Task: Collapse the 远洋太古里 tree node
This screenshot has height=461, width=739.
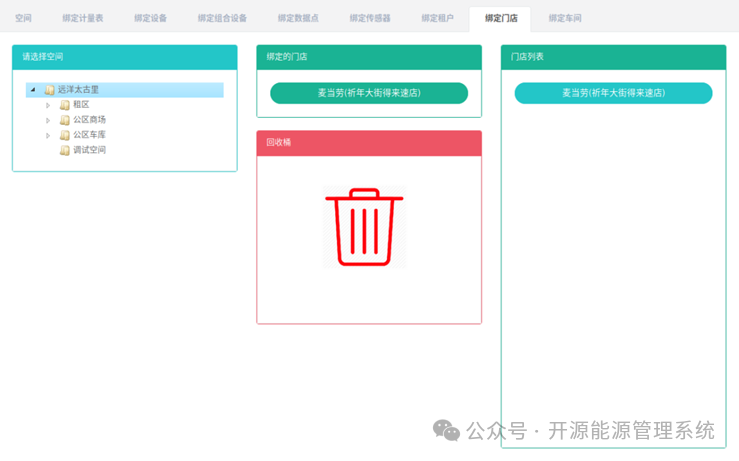Action: pyautogui.click(x=33, y=90)
